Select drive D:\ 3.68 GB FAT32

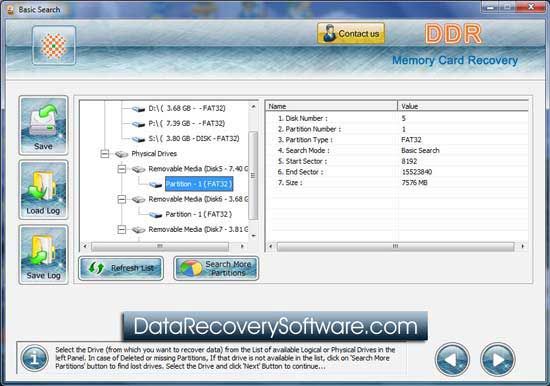click(x=187, y=108)
